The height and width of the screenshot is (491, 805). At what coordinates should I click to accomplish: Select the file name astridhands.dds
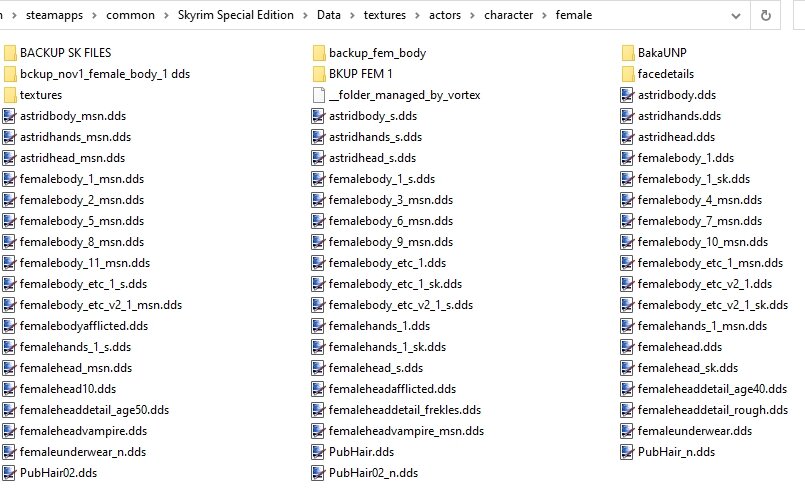[x=679, y=116]
